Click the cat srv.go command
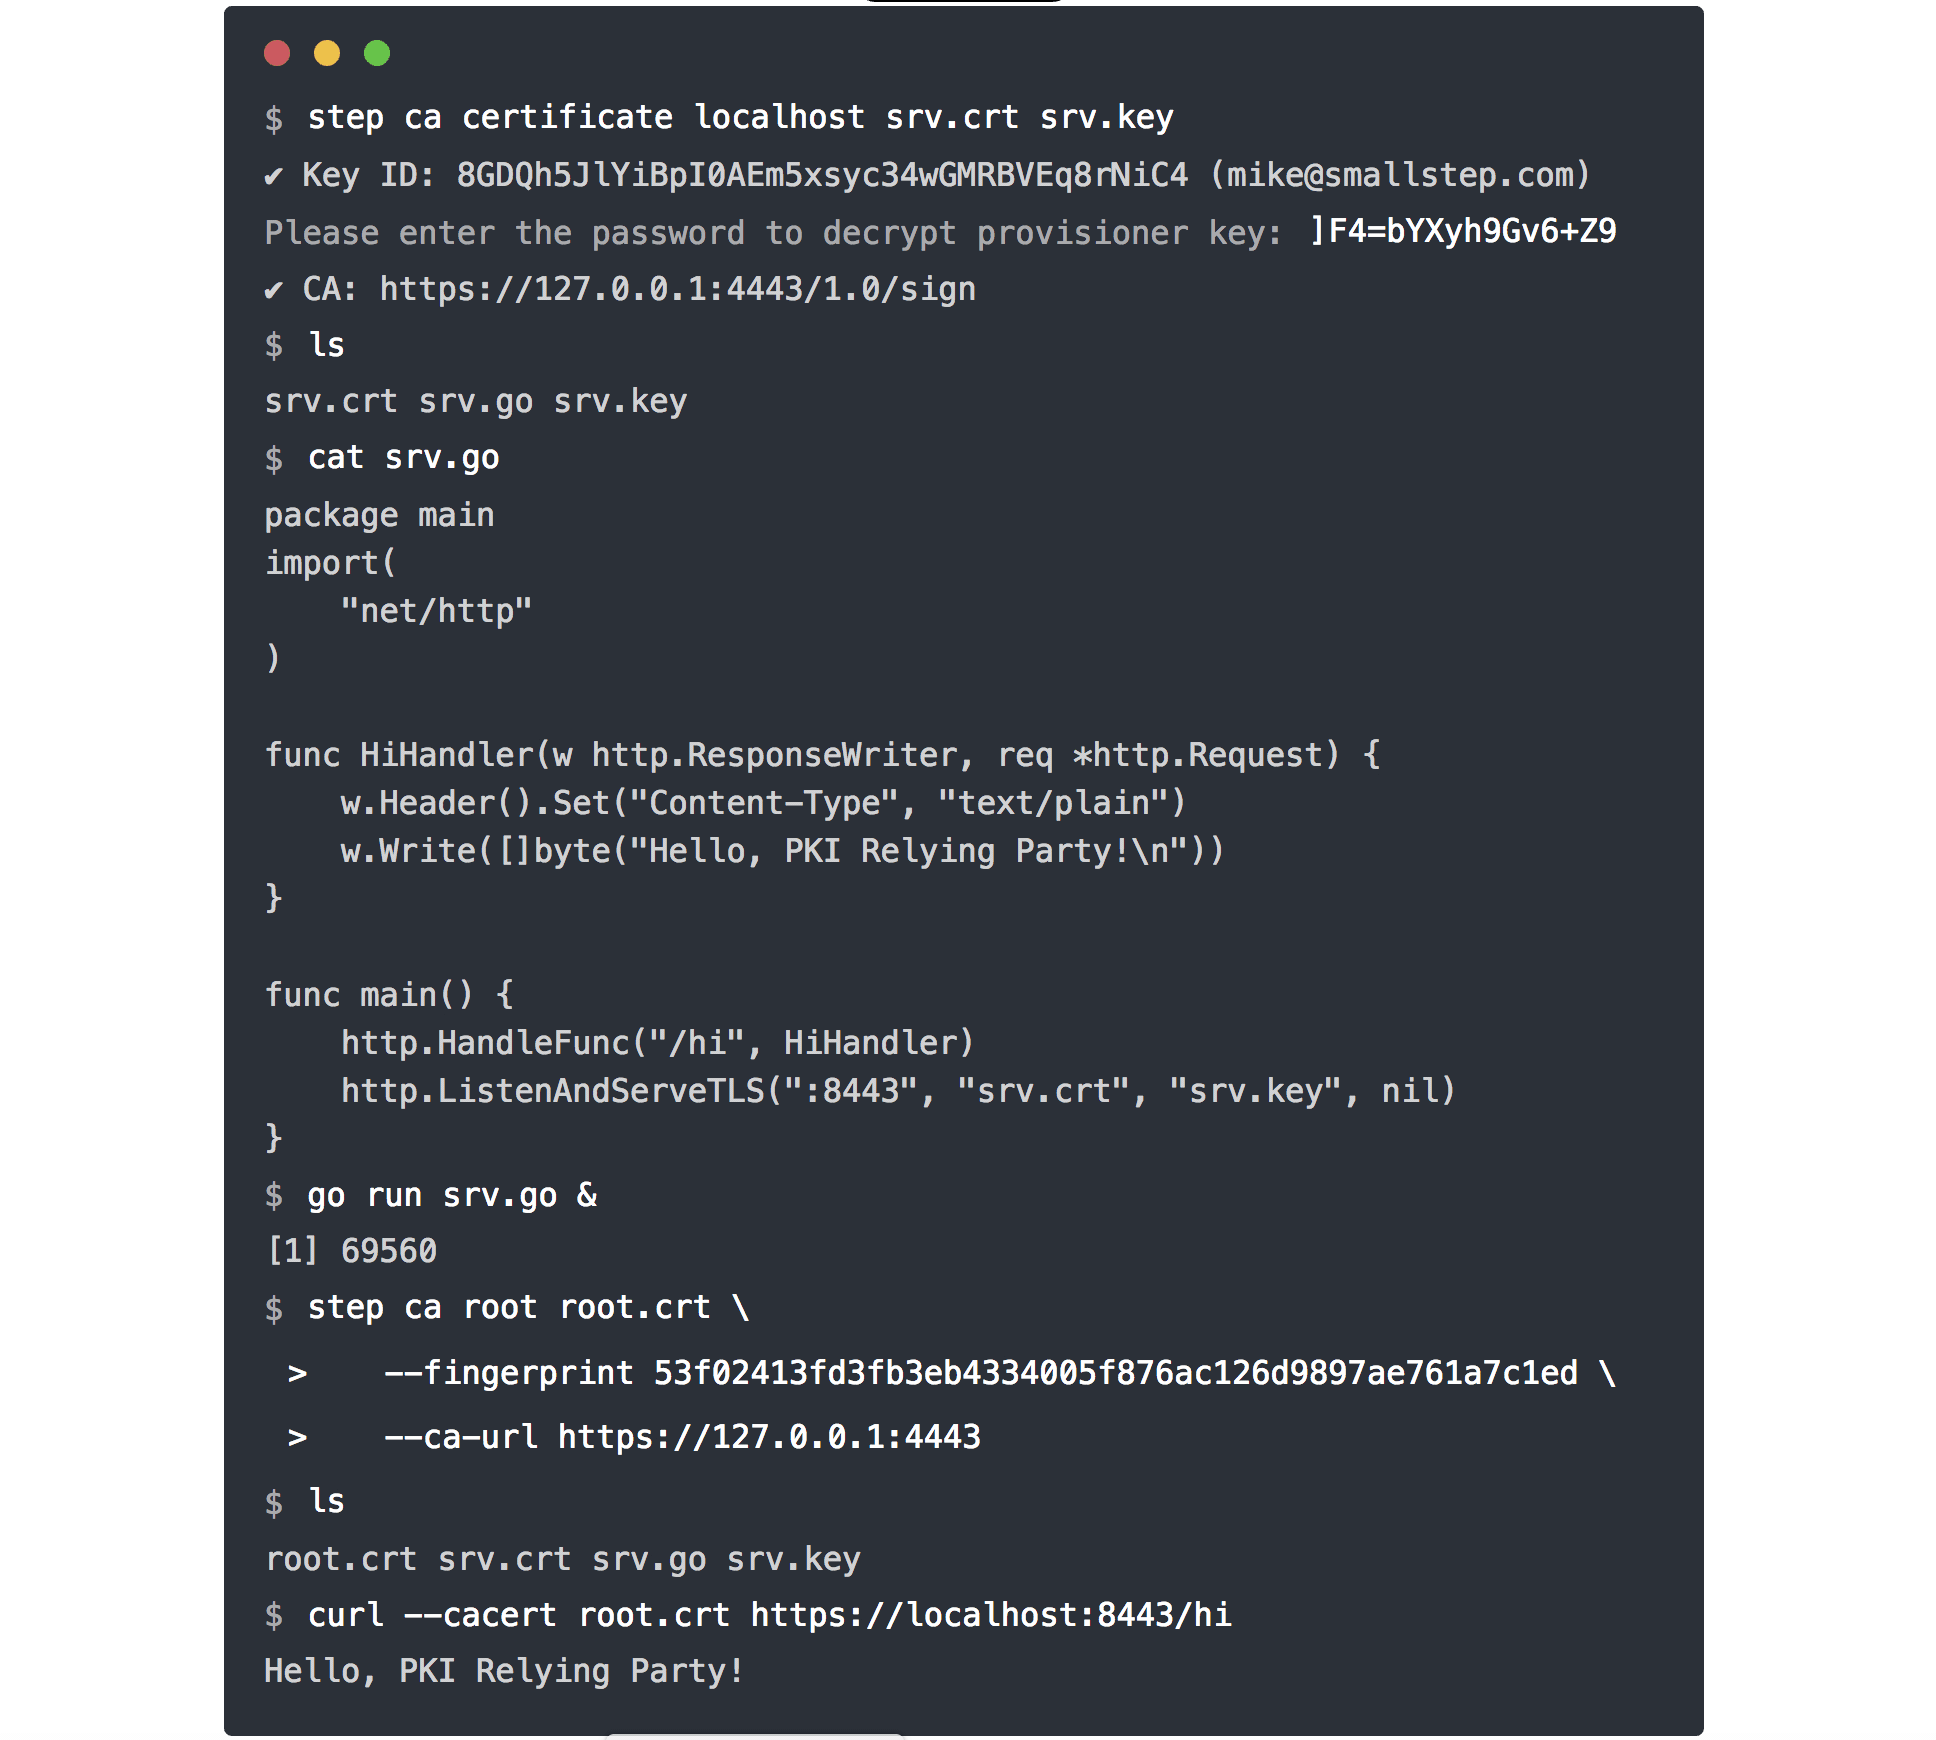The height and width of the screenshot is (1740, 1936). [403, 458]
